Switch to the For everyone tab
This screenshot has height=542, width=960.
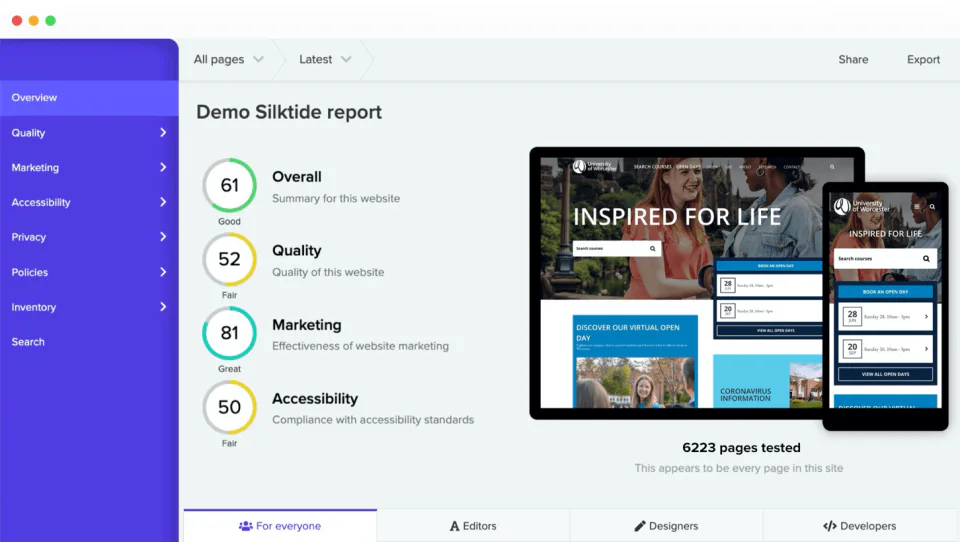tap(280, 526)
